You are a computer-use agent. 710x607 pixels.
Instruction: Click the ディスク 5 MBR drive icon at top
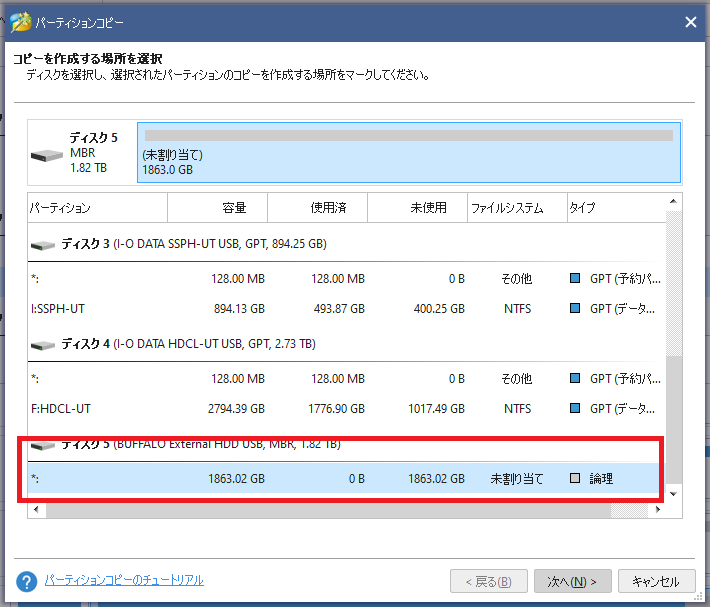click(x=47, y=156)
